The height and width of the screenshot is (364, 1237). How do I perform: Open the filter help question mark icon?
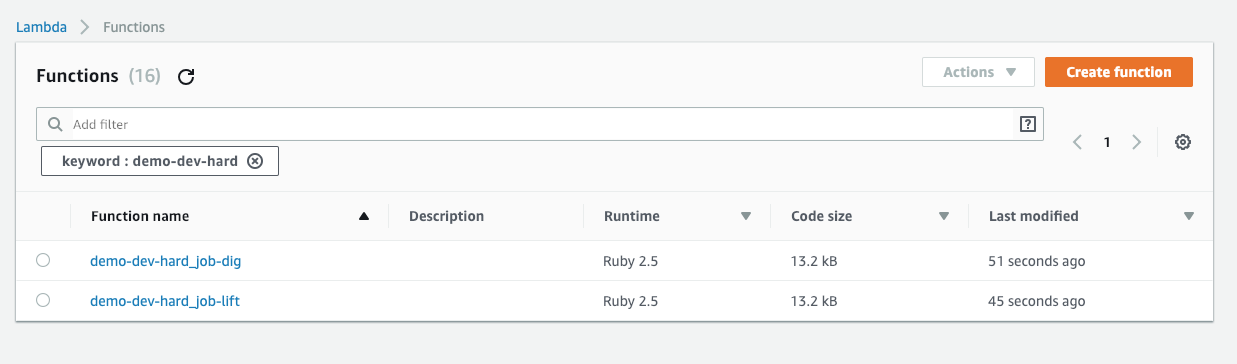(x=1027, y=124)
